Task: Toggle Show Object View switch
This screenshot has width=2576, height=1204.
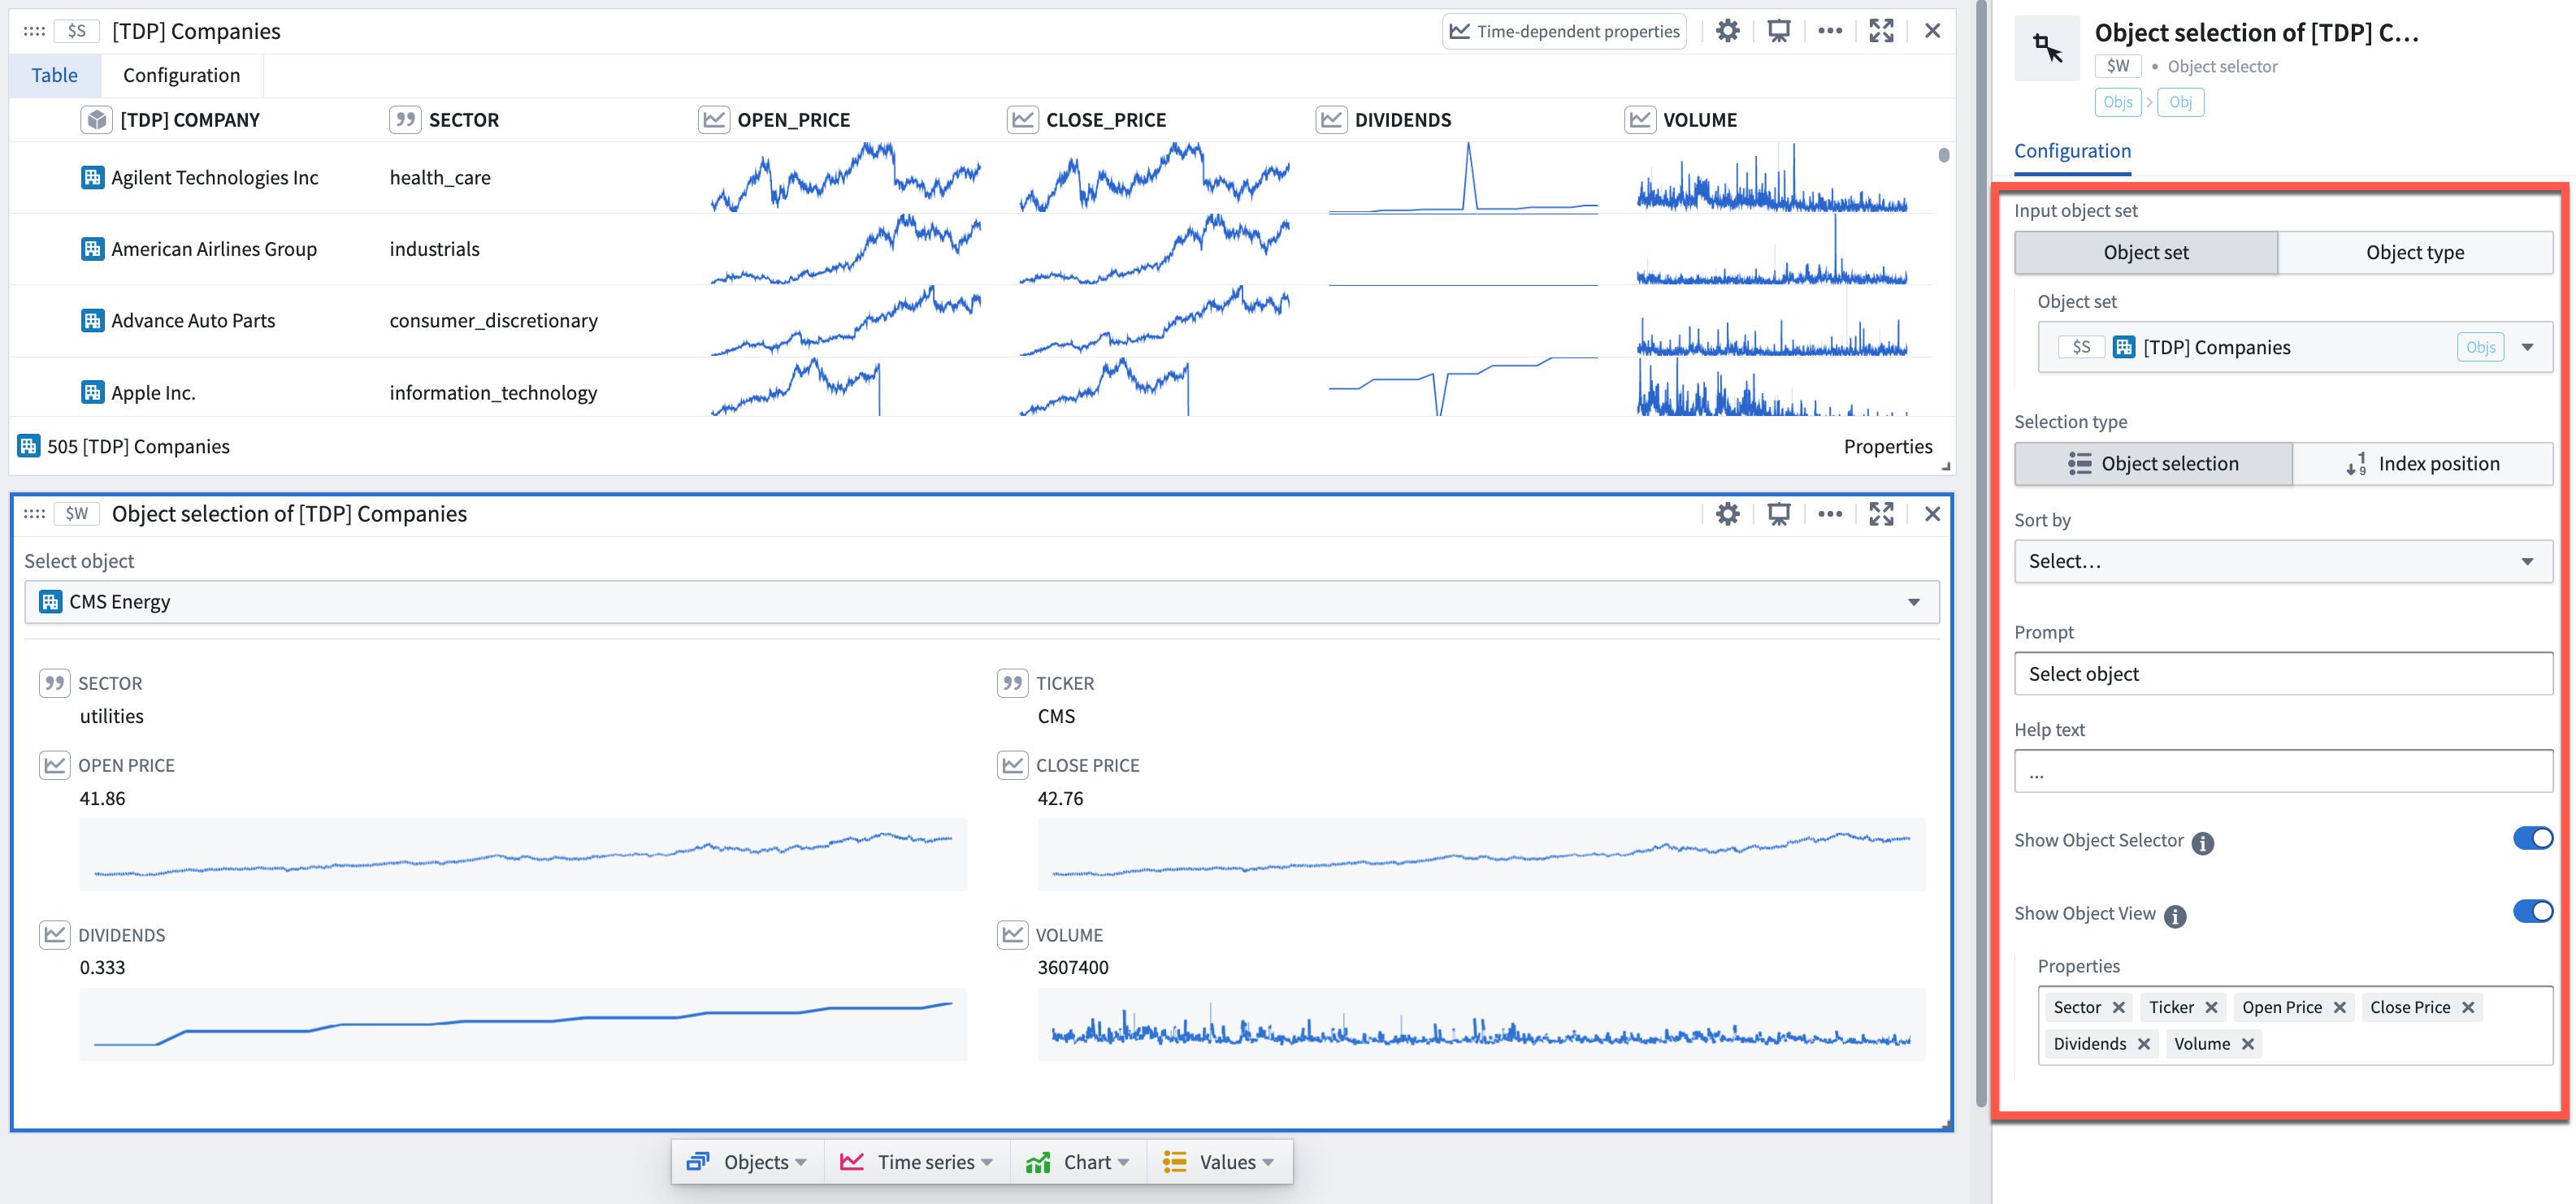Action: point(2532,911)
